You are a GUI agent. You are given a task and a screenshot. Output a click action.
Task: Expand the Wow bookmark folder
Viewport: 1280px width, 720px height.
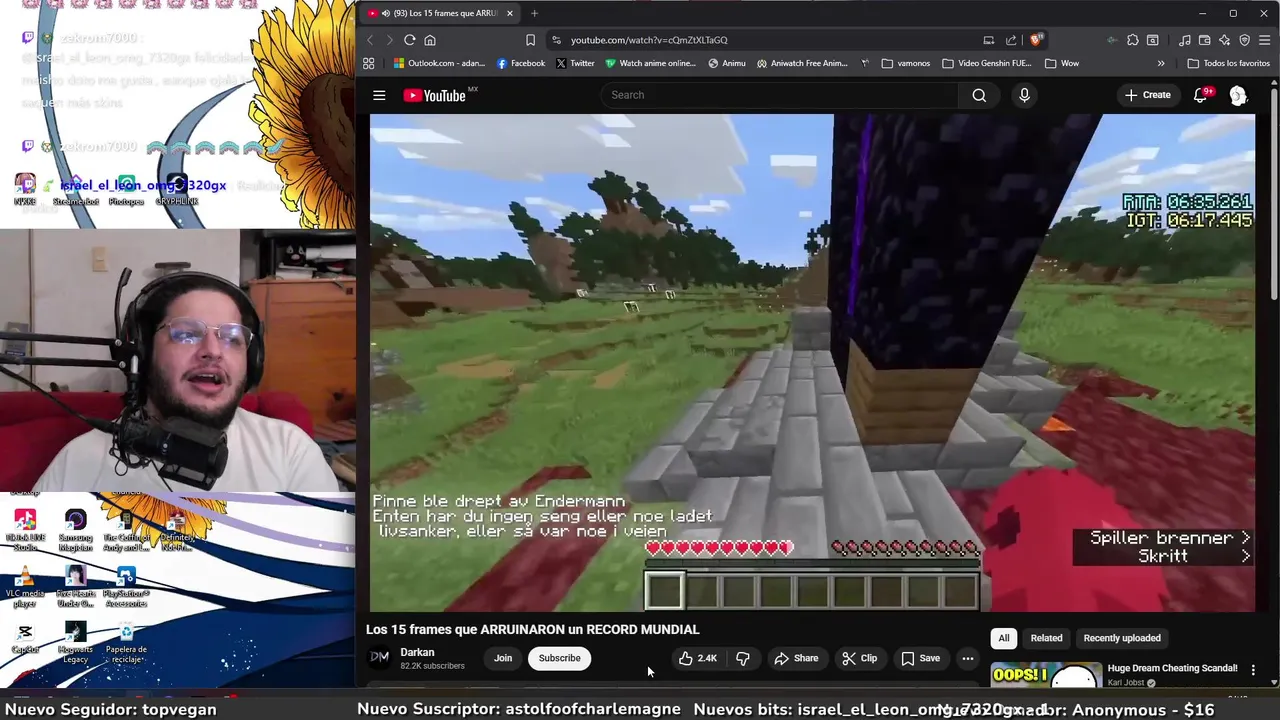pyautogui.click(x=1062, y=63)
